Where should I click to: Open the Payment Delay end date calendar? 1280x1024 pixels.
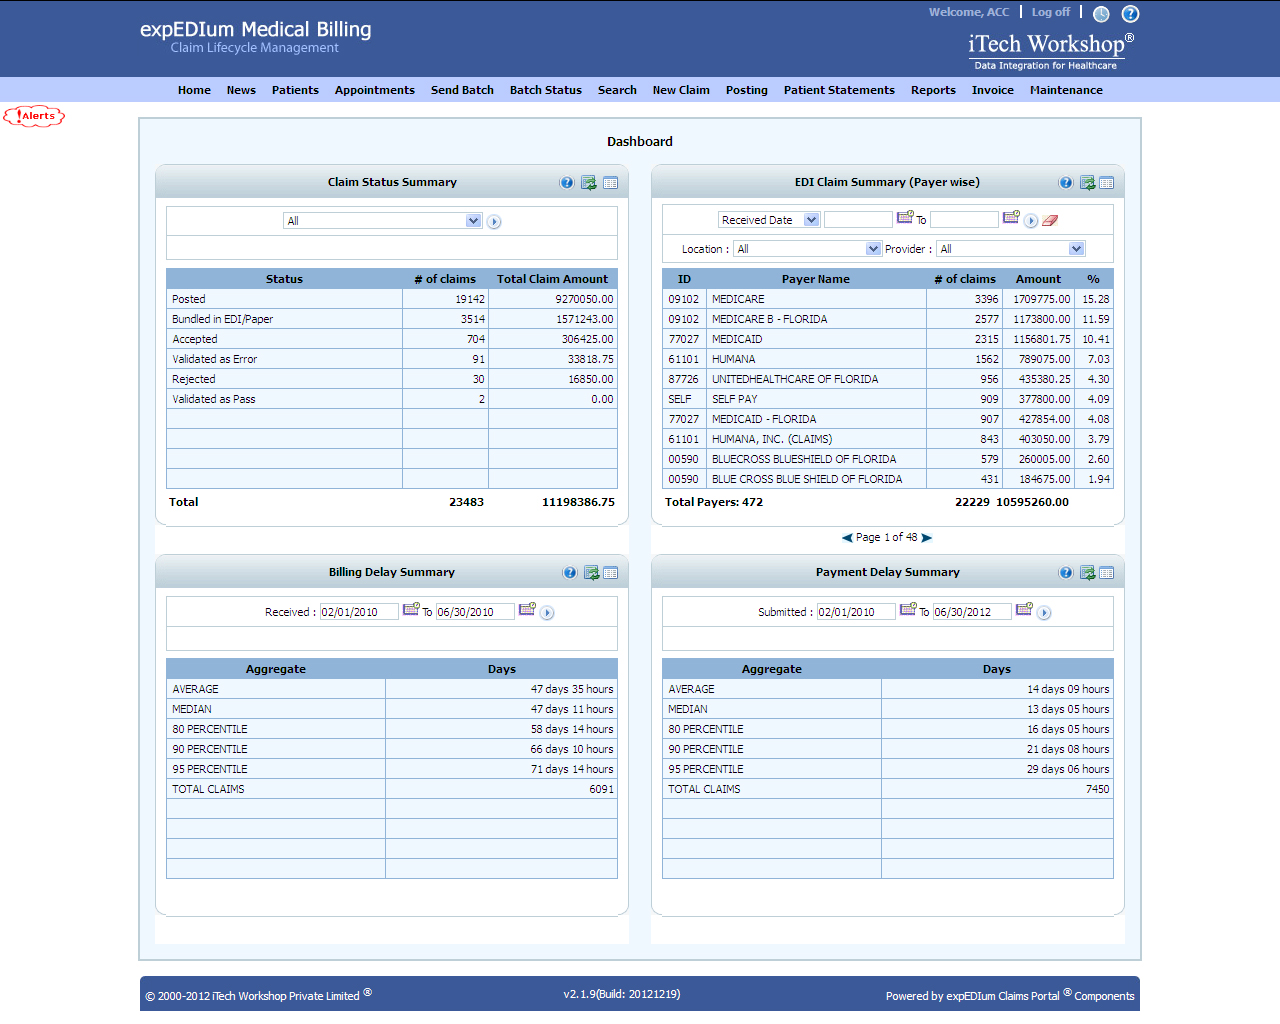click(1024, 609)
